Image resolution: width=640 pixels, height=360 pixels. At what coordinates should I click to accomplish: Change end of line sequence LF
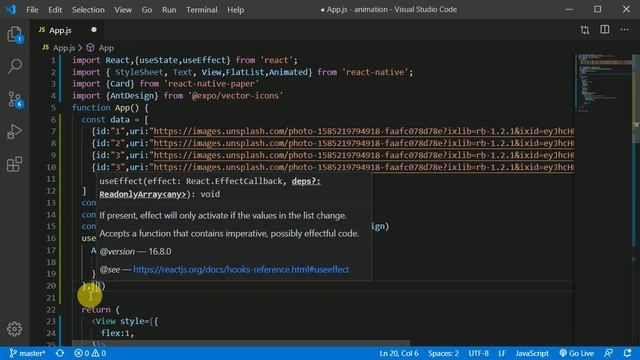click(502, 353)
